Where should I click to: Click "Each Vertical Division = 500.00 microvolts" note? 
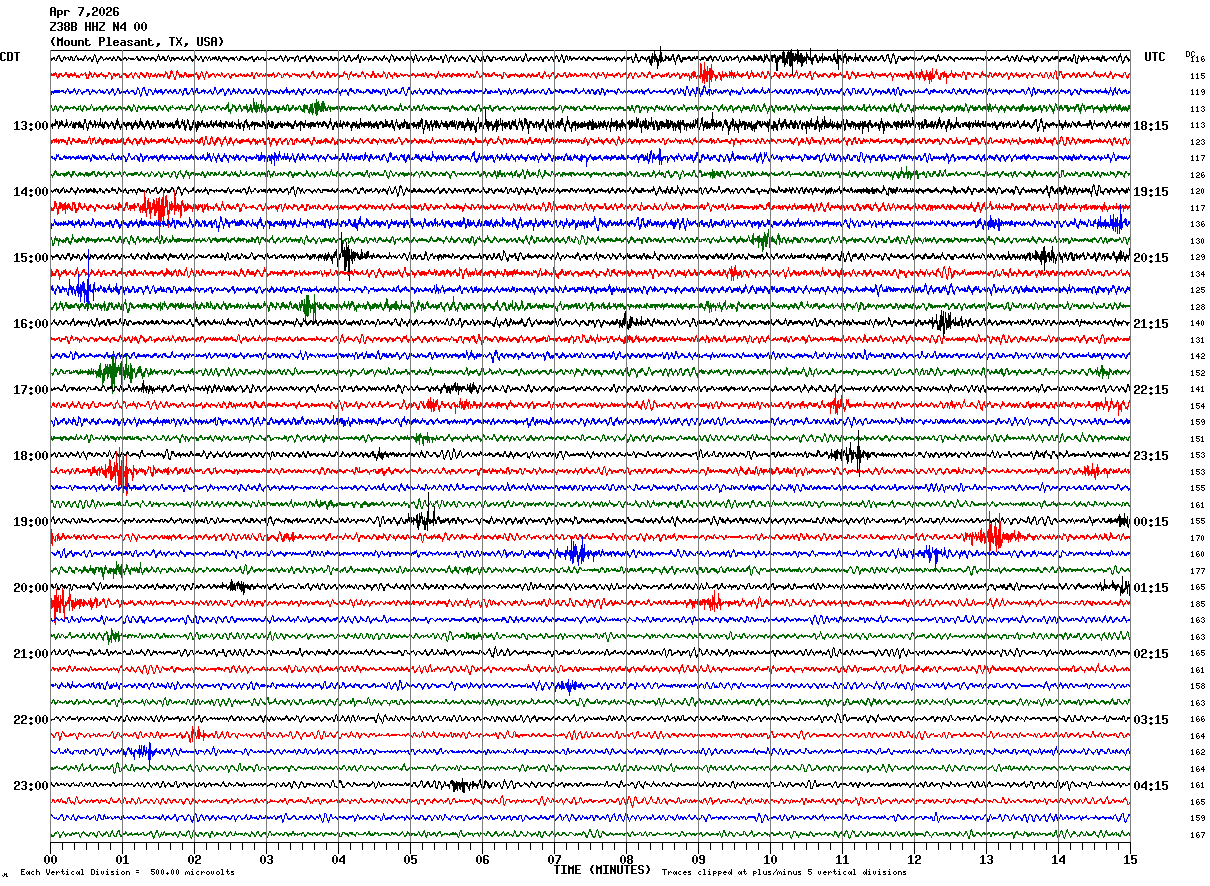(x=127, y=873)
